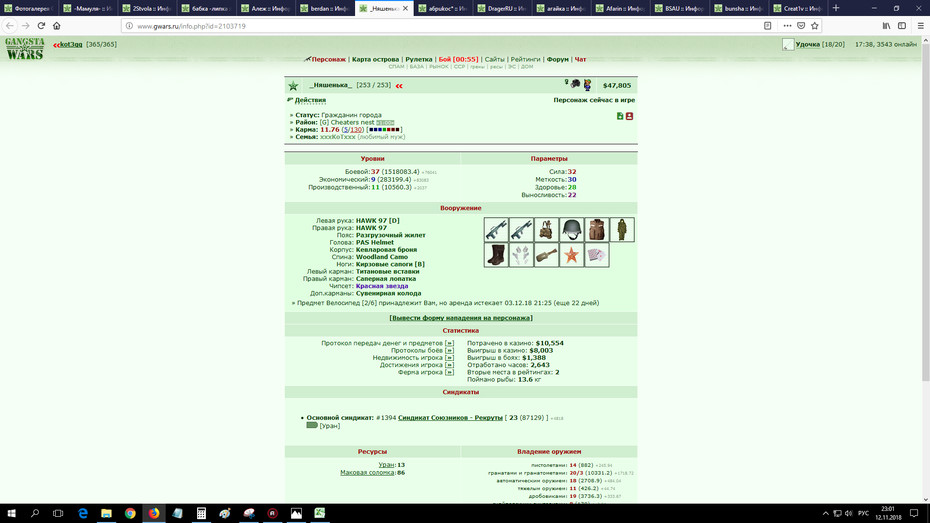Expand the Действия actions menu
The width and height of the screenshot is (930, 523).
tap(310, 100)
